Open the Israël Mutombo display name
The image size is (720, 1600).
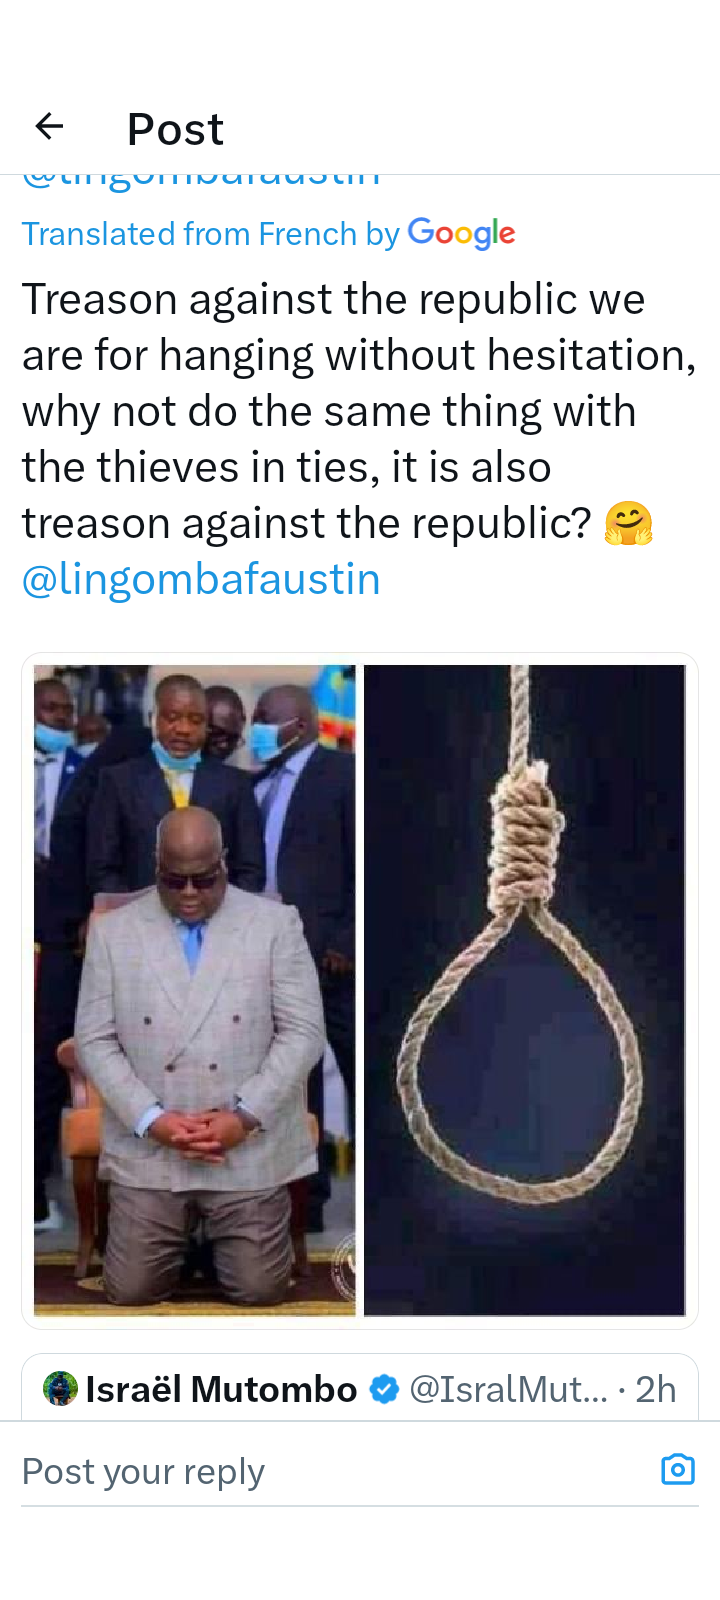pyautogui.click(x=221, y=1389)
